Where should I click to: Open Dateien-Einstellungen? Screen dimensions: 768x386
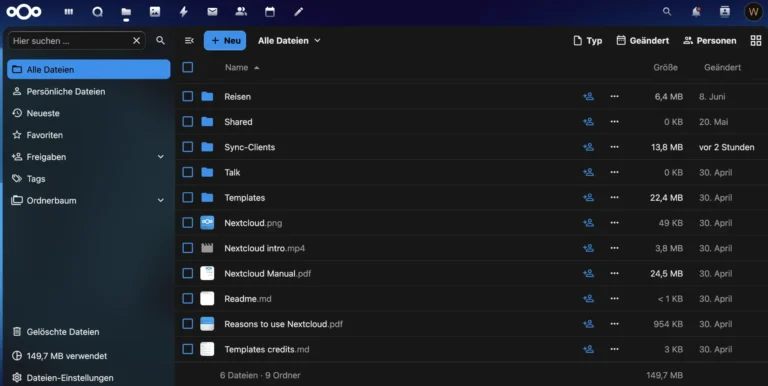[x=89, y=378]
